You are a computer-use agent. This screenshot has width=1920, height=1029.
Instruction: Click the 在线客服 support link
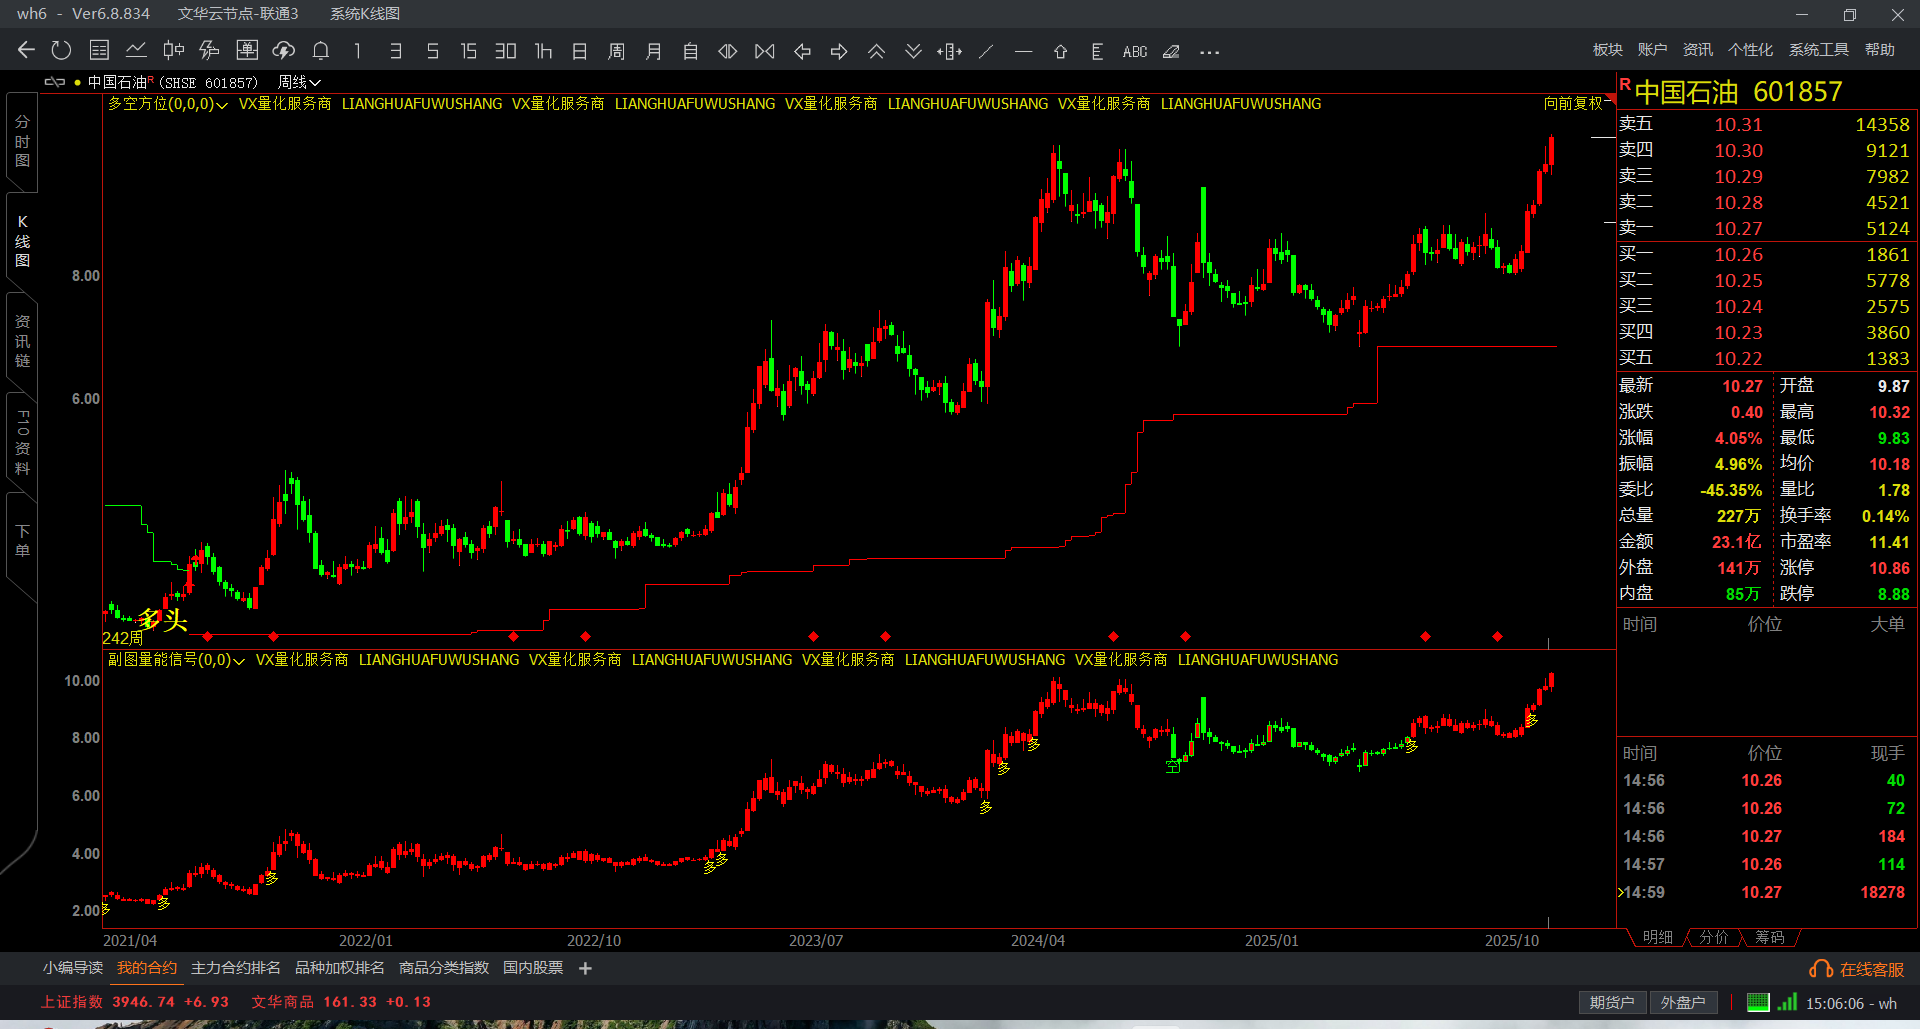(1857, 969)
